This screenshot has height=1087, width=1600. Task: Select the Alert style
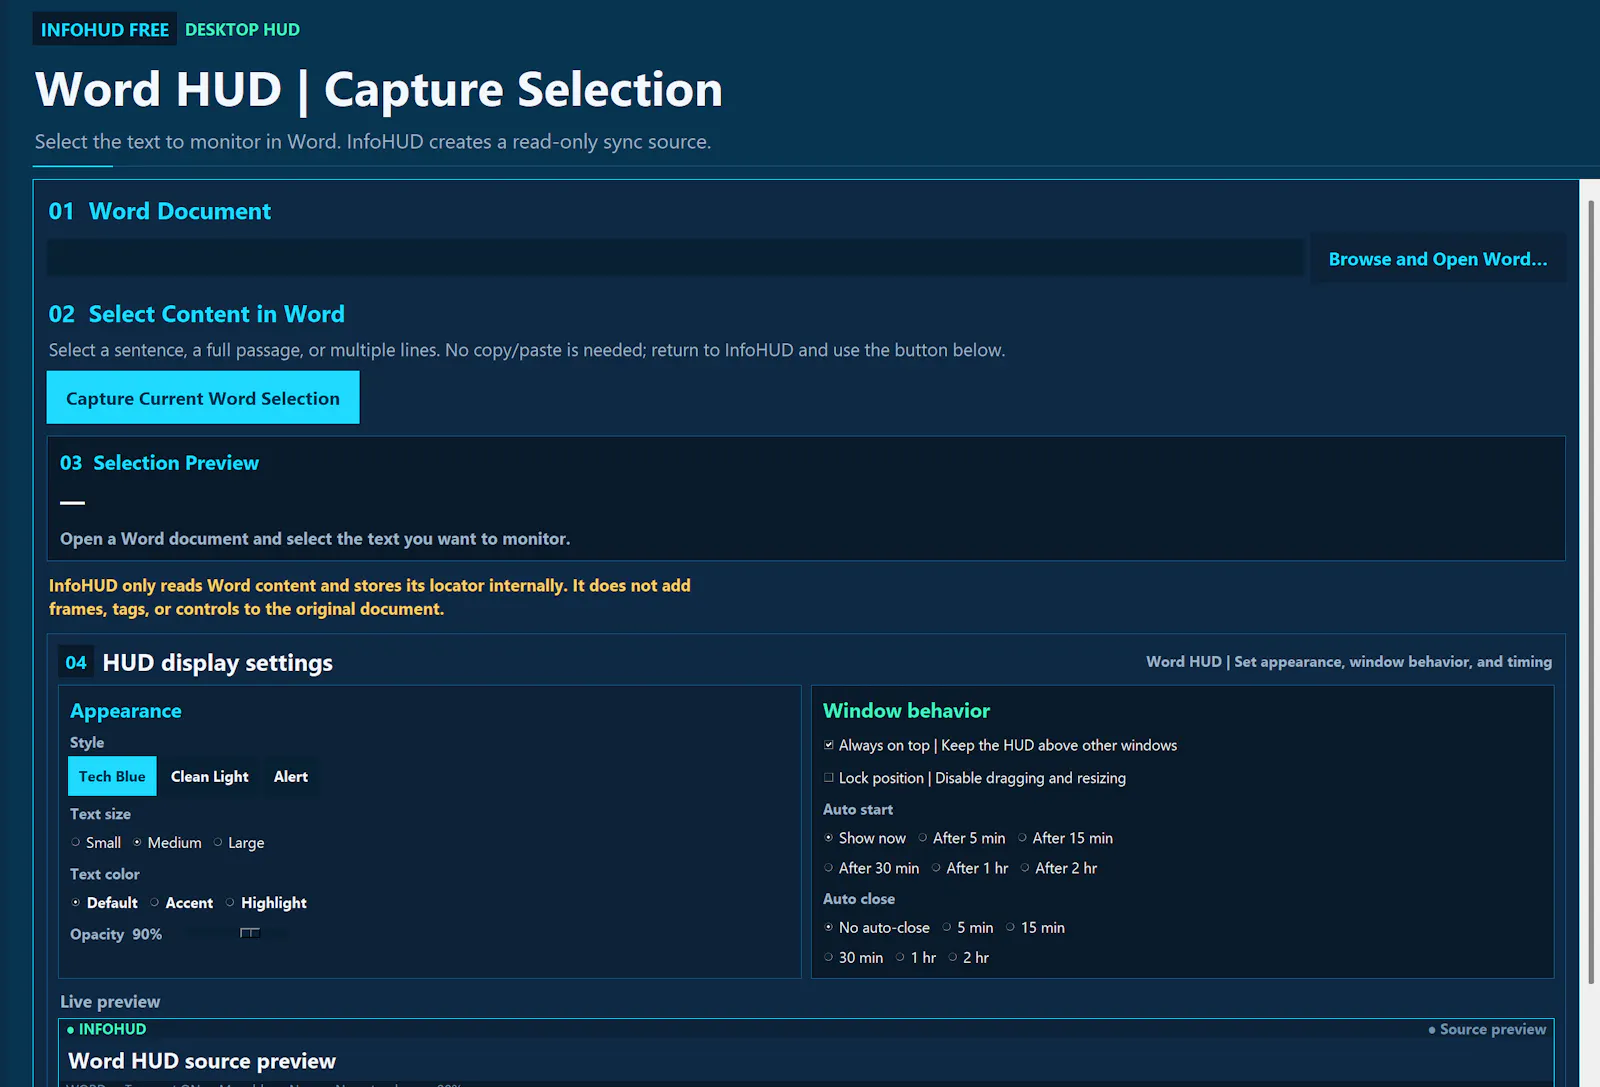point(291,776)
